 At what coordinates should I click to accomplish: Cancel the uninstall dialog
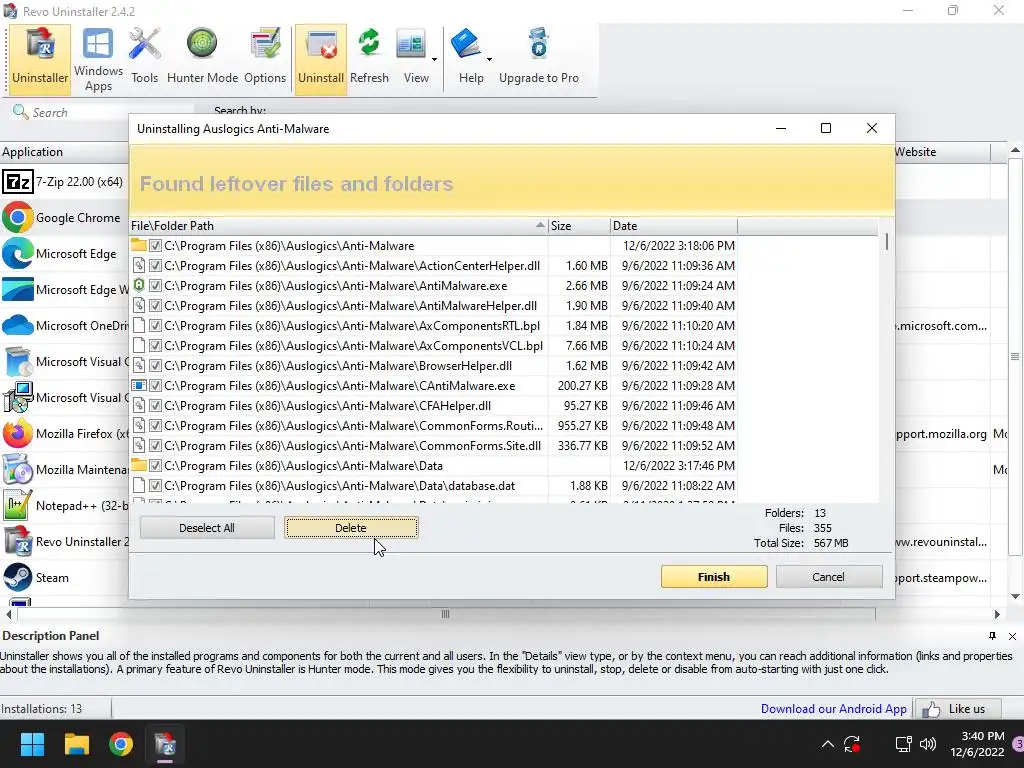(x=828, y=577)
